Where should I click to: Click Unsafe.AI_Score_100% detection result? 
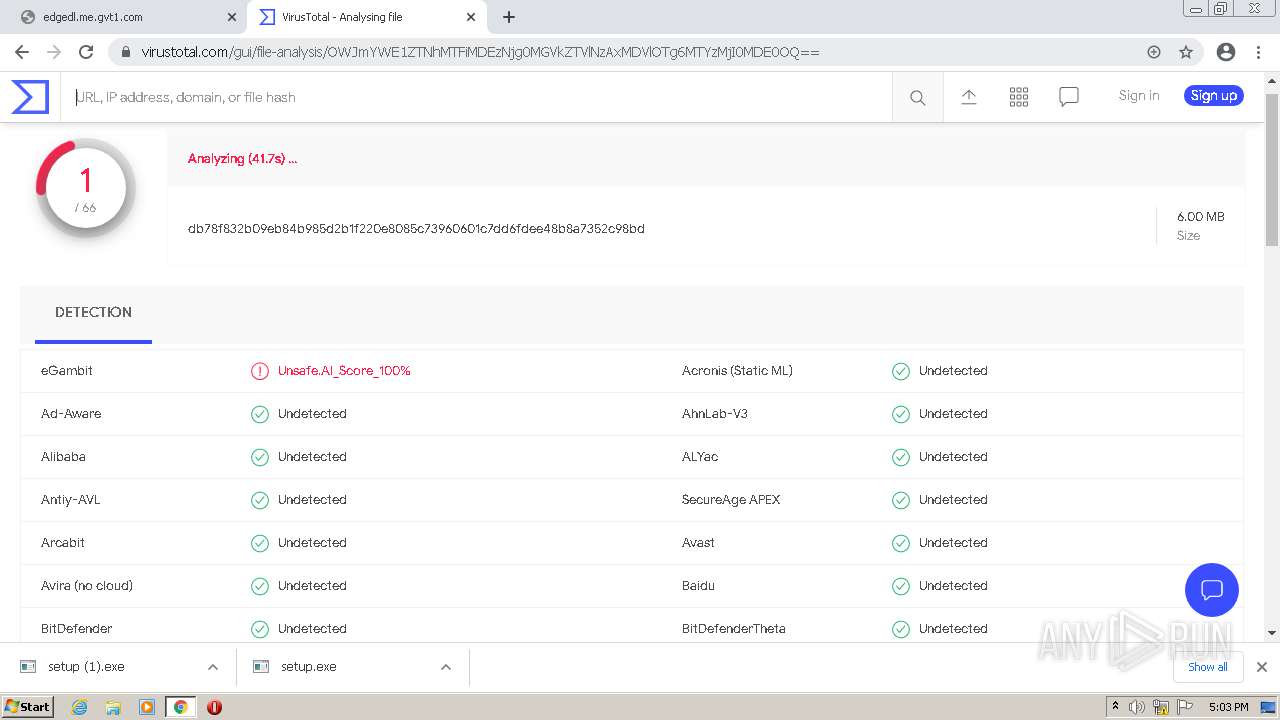(x=344, y=371)
